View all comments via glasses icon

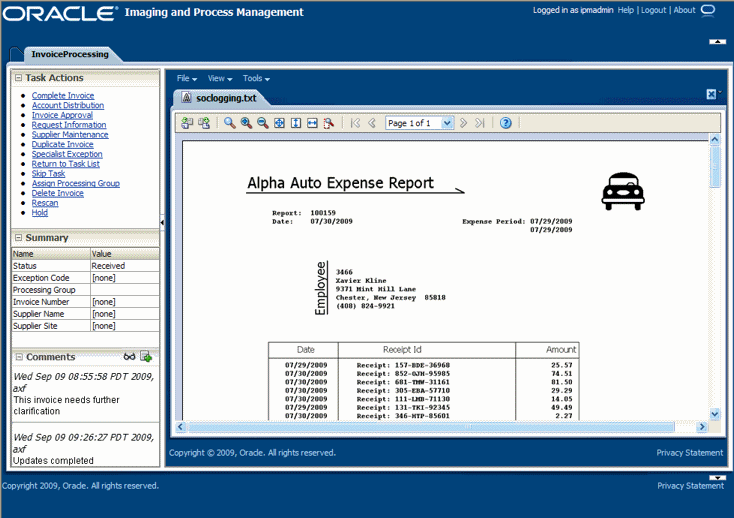[x=129, y=357]
